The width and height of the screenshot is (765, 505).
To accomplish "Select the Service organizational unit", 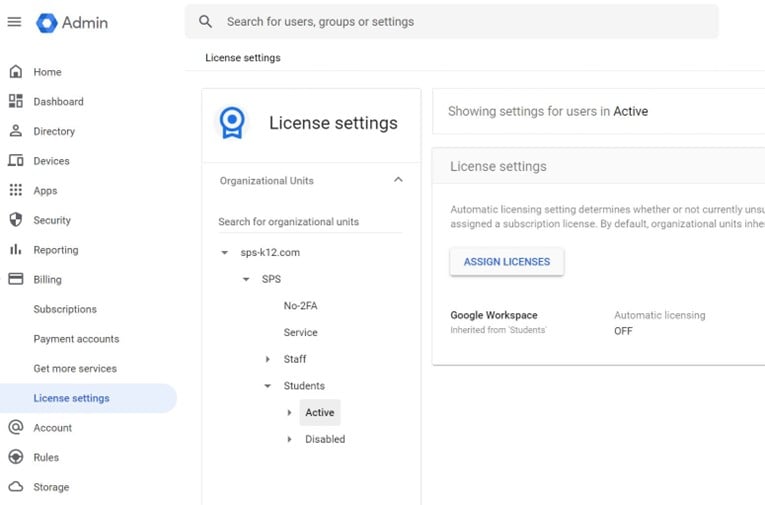I will [301, 332].
